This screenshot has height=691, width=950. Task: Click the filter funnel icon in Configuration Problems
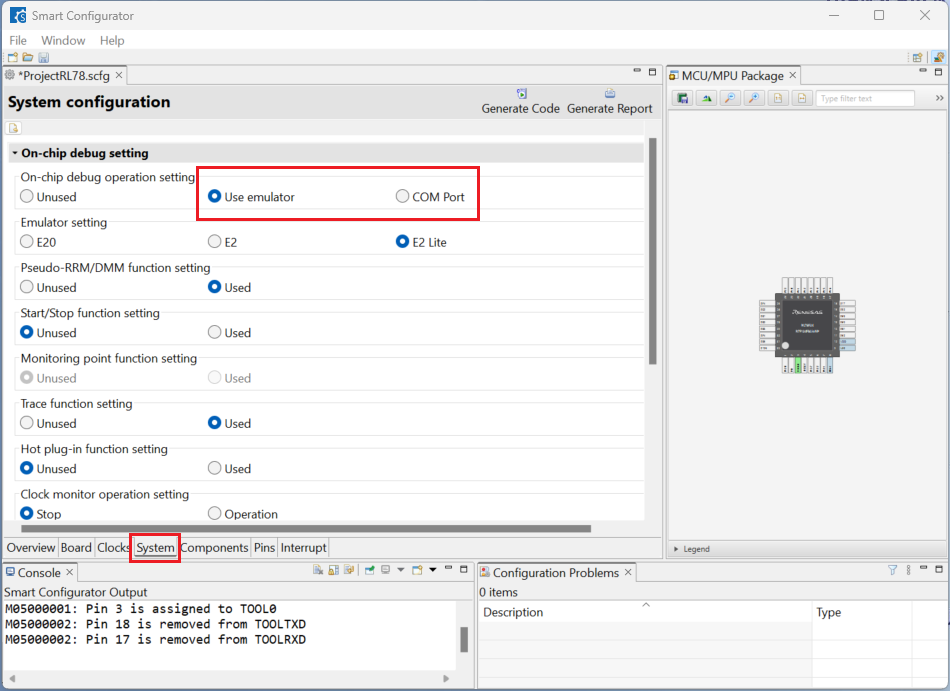[x=892, y=570]
